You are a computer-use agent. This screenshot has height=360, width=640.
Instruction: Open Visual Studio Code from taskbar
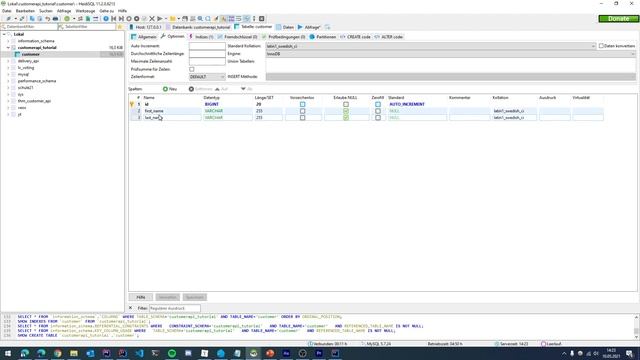click(139, 353)
